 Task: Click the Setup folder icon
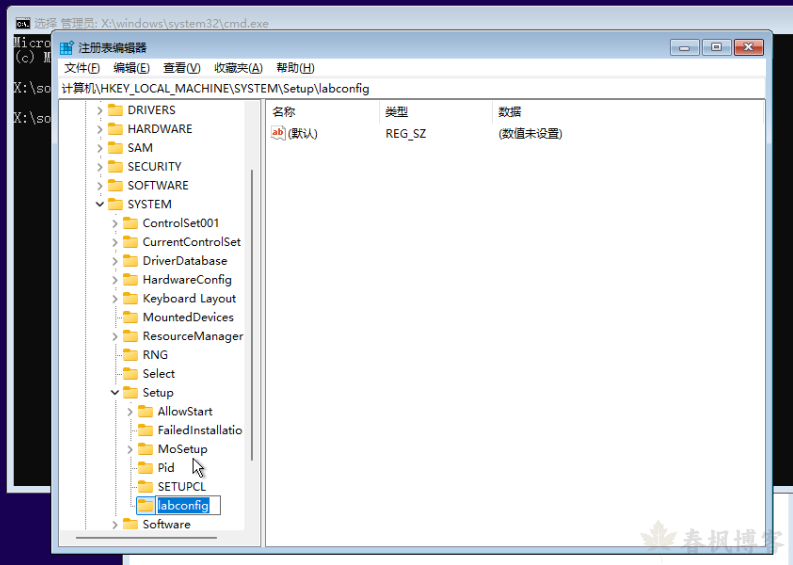tap(130, 392)
